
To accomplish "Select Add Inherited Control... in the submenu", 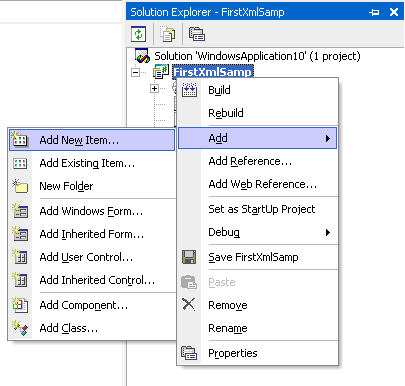I will 92,280.
